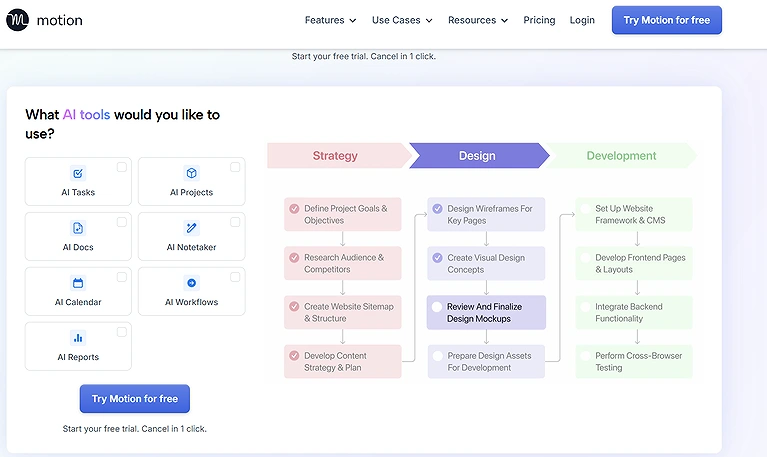Screen dimensions: 767x457
Task: Expand the Use Cases dropdown menu
Action: [x=402, y=20]
